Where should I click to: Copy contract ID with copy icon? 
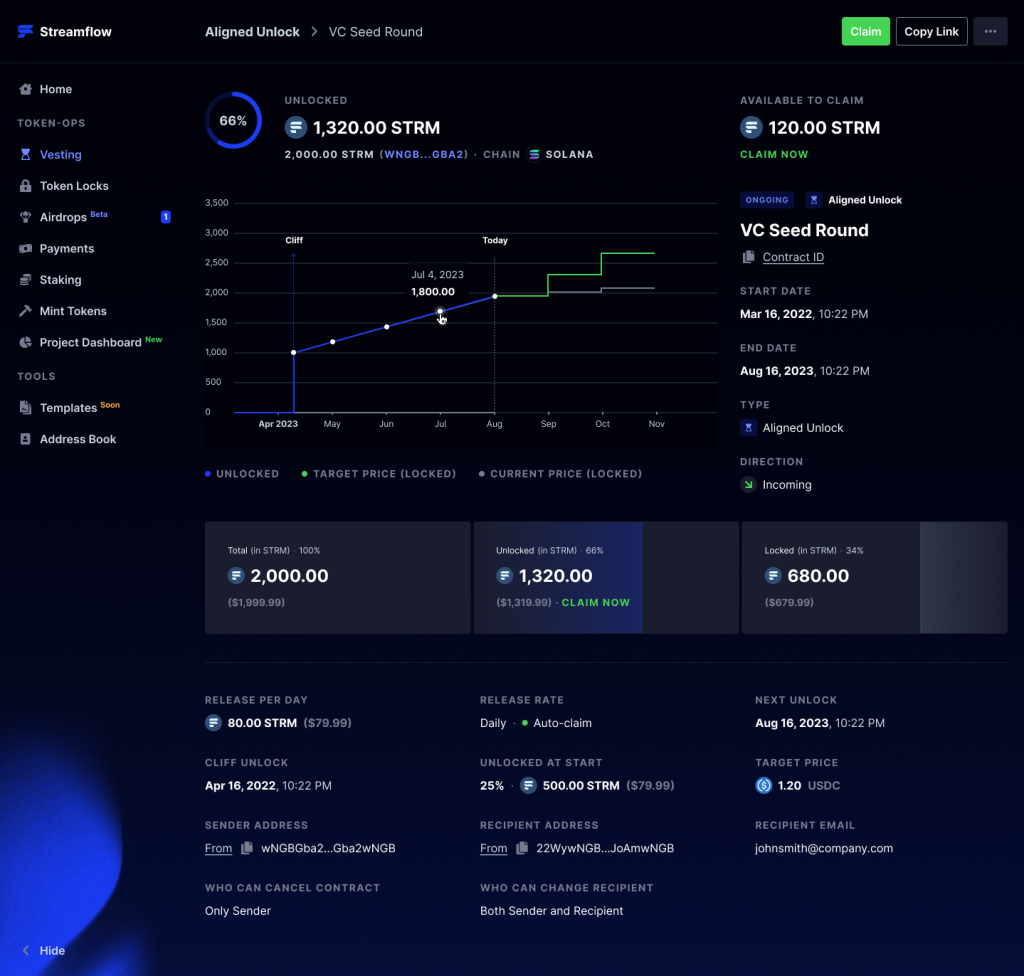(748, 257)
